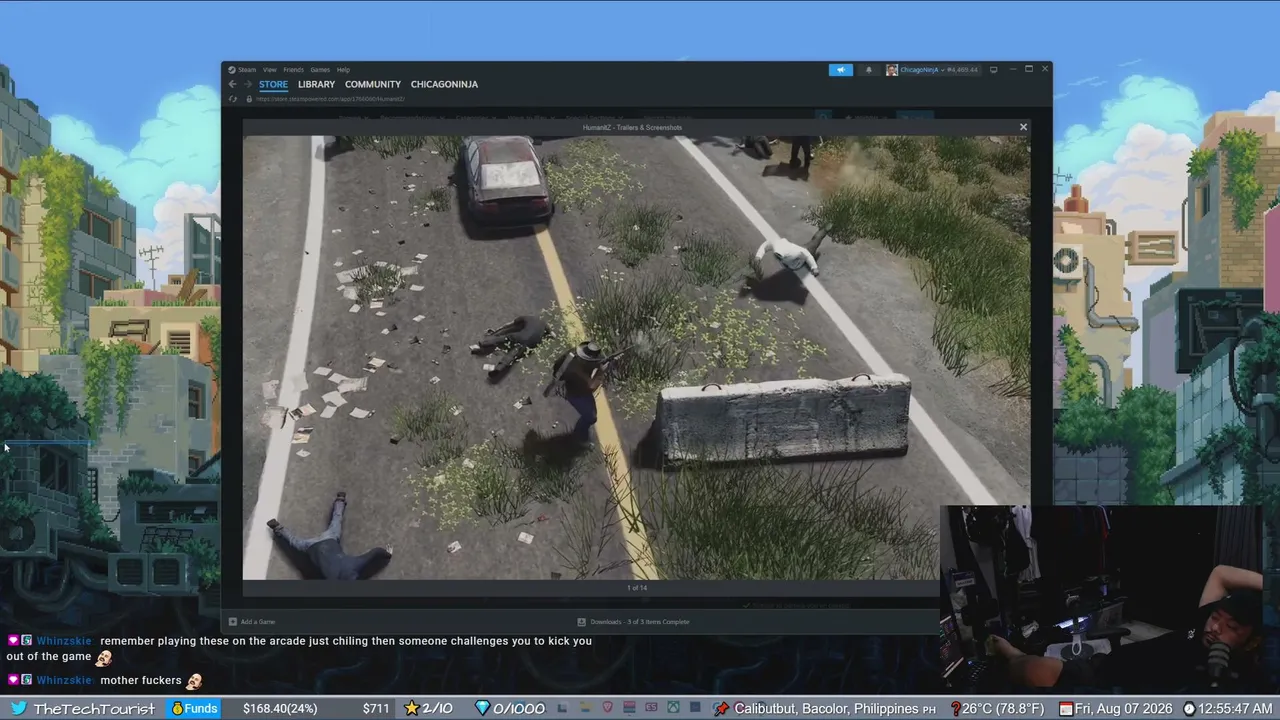Image resolution: width=1280 pixels, height=720 pixels.
Task: Open Downloads status in Steam footer
Action: (633, 622)
